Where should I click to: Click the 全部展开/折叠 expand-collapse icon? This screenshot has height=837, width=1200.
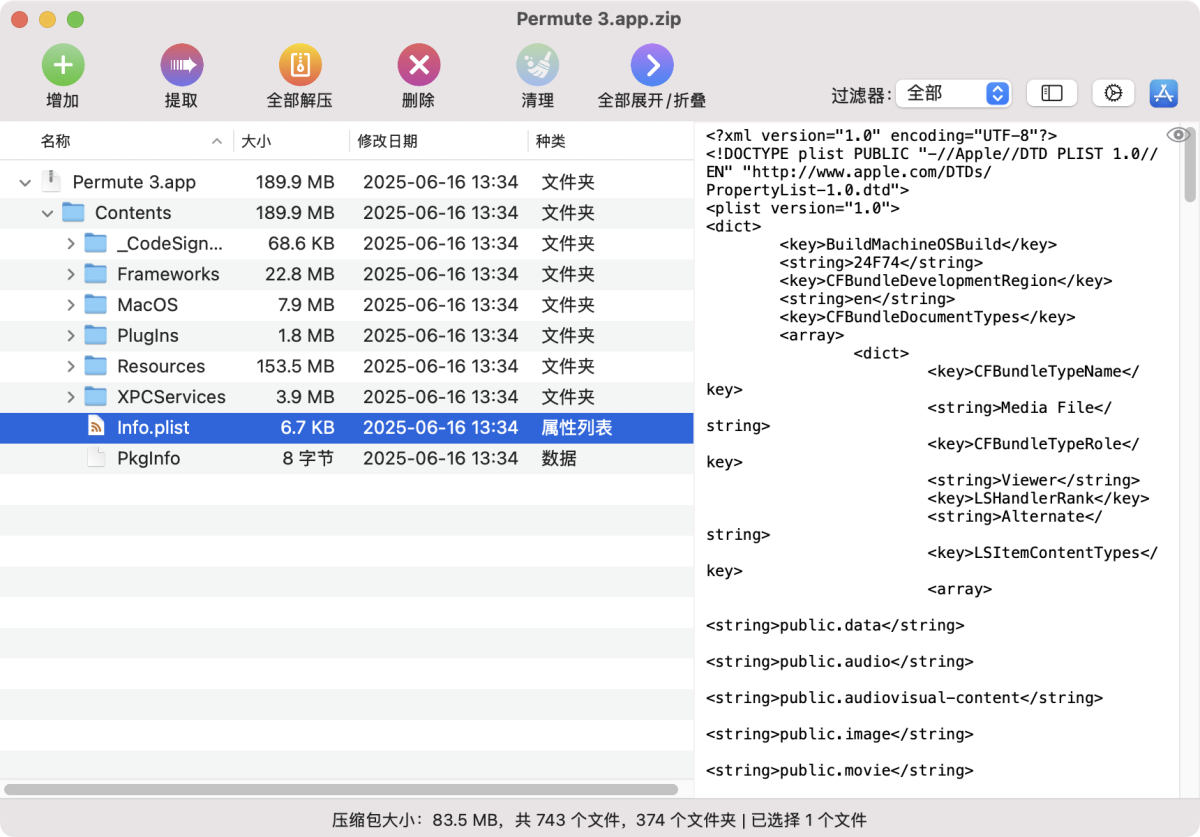[x=652, y=65]
